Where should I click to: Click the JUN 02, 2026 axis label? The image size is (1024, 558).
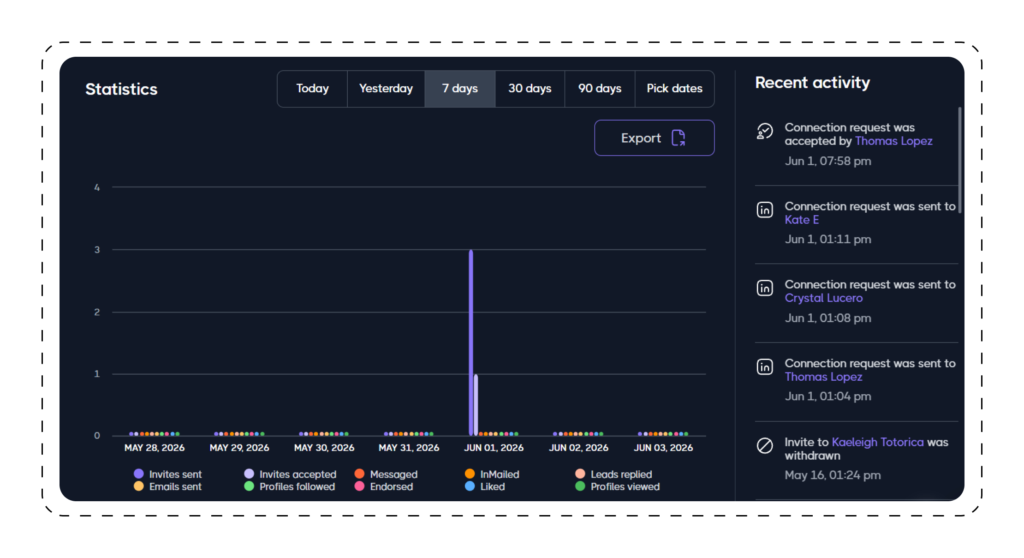(x=579, y=448)
